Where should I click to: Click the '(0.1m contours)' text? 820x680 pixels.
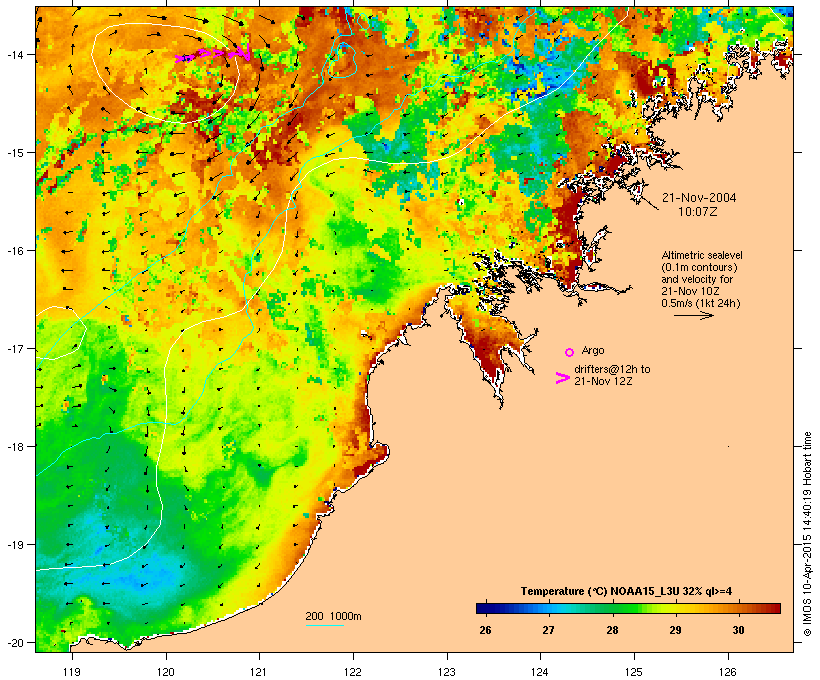(699, 267)
